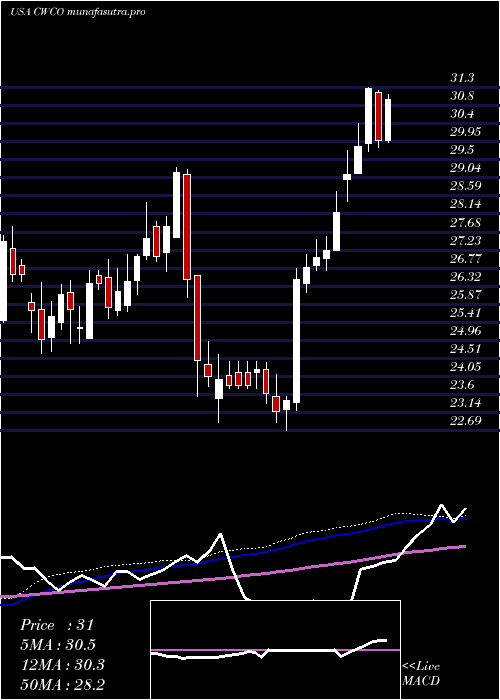500x700 pixels.
Task: Click the 24.51 price axis label
Action: coord(465,349)
